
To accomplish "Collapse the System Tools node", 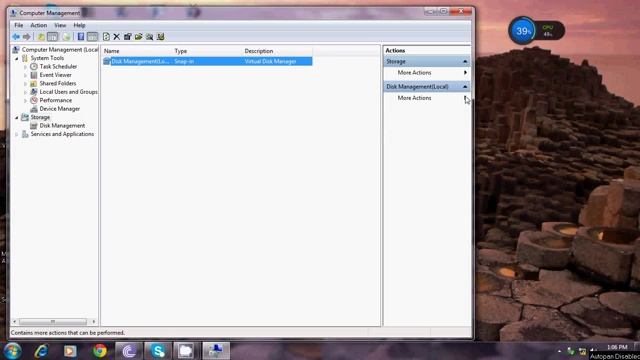I will pyautogui.click(x=17, y=58).
